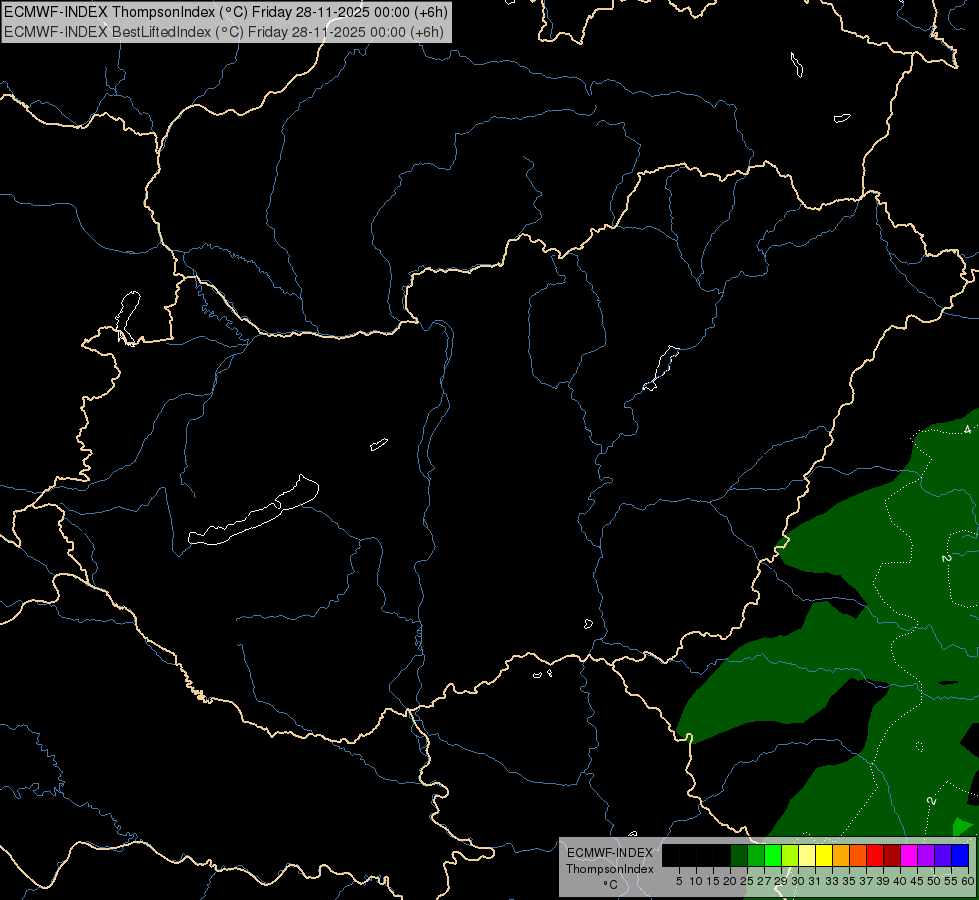Click the legend's ECMWF-INDEX label

tap(609, 853)
